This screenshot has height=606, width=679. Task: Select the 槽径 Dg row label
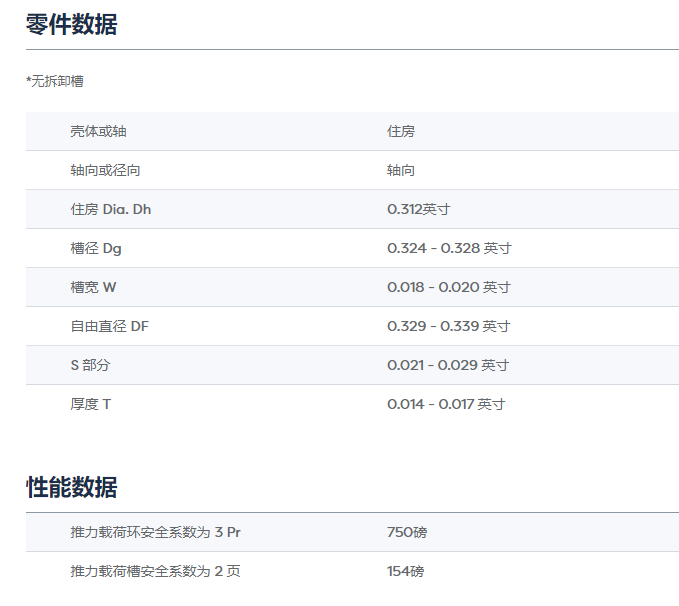[x=96, y=248]
